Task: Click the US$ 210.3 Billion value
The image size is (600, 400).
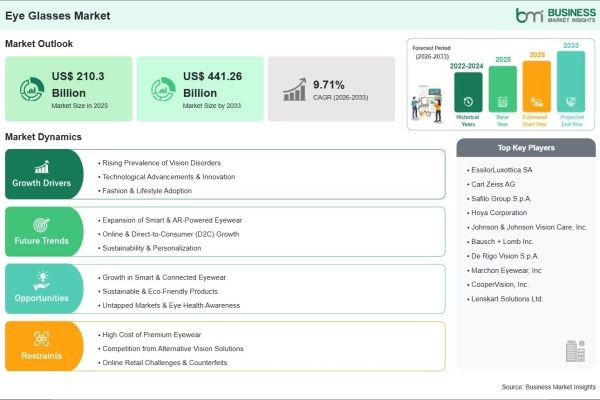Action: (78, 85)
